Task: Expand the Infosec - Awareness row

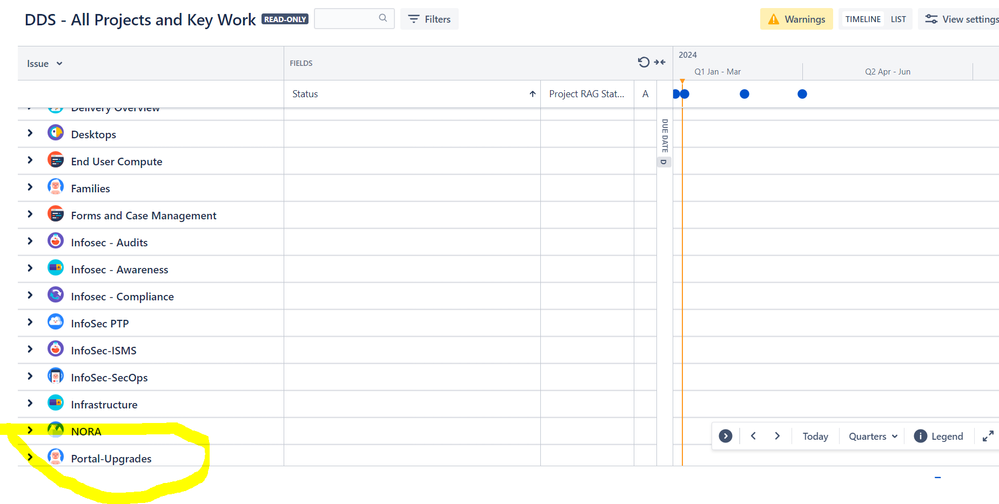Action: 29,268
